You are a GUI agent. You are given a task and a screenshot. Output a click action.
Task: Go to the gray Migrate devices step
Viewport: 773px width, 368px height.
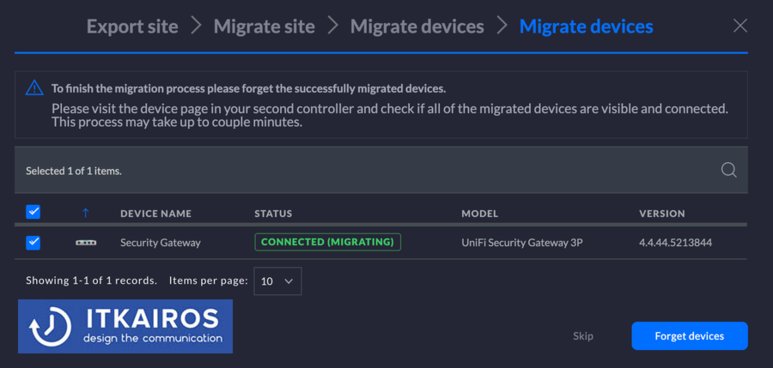pyautogui.click(x=417, y=26)
